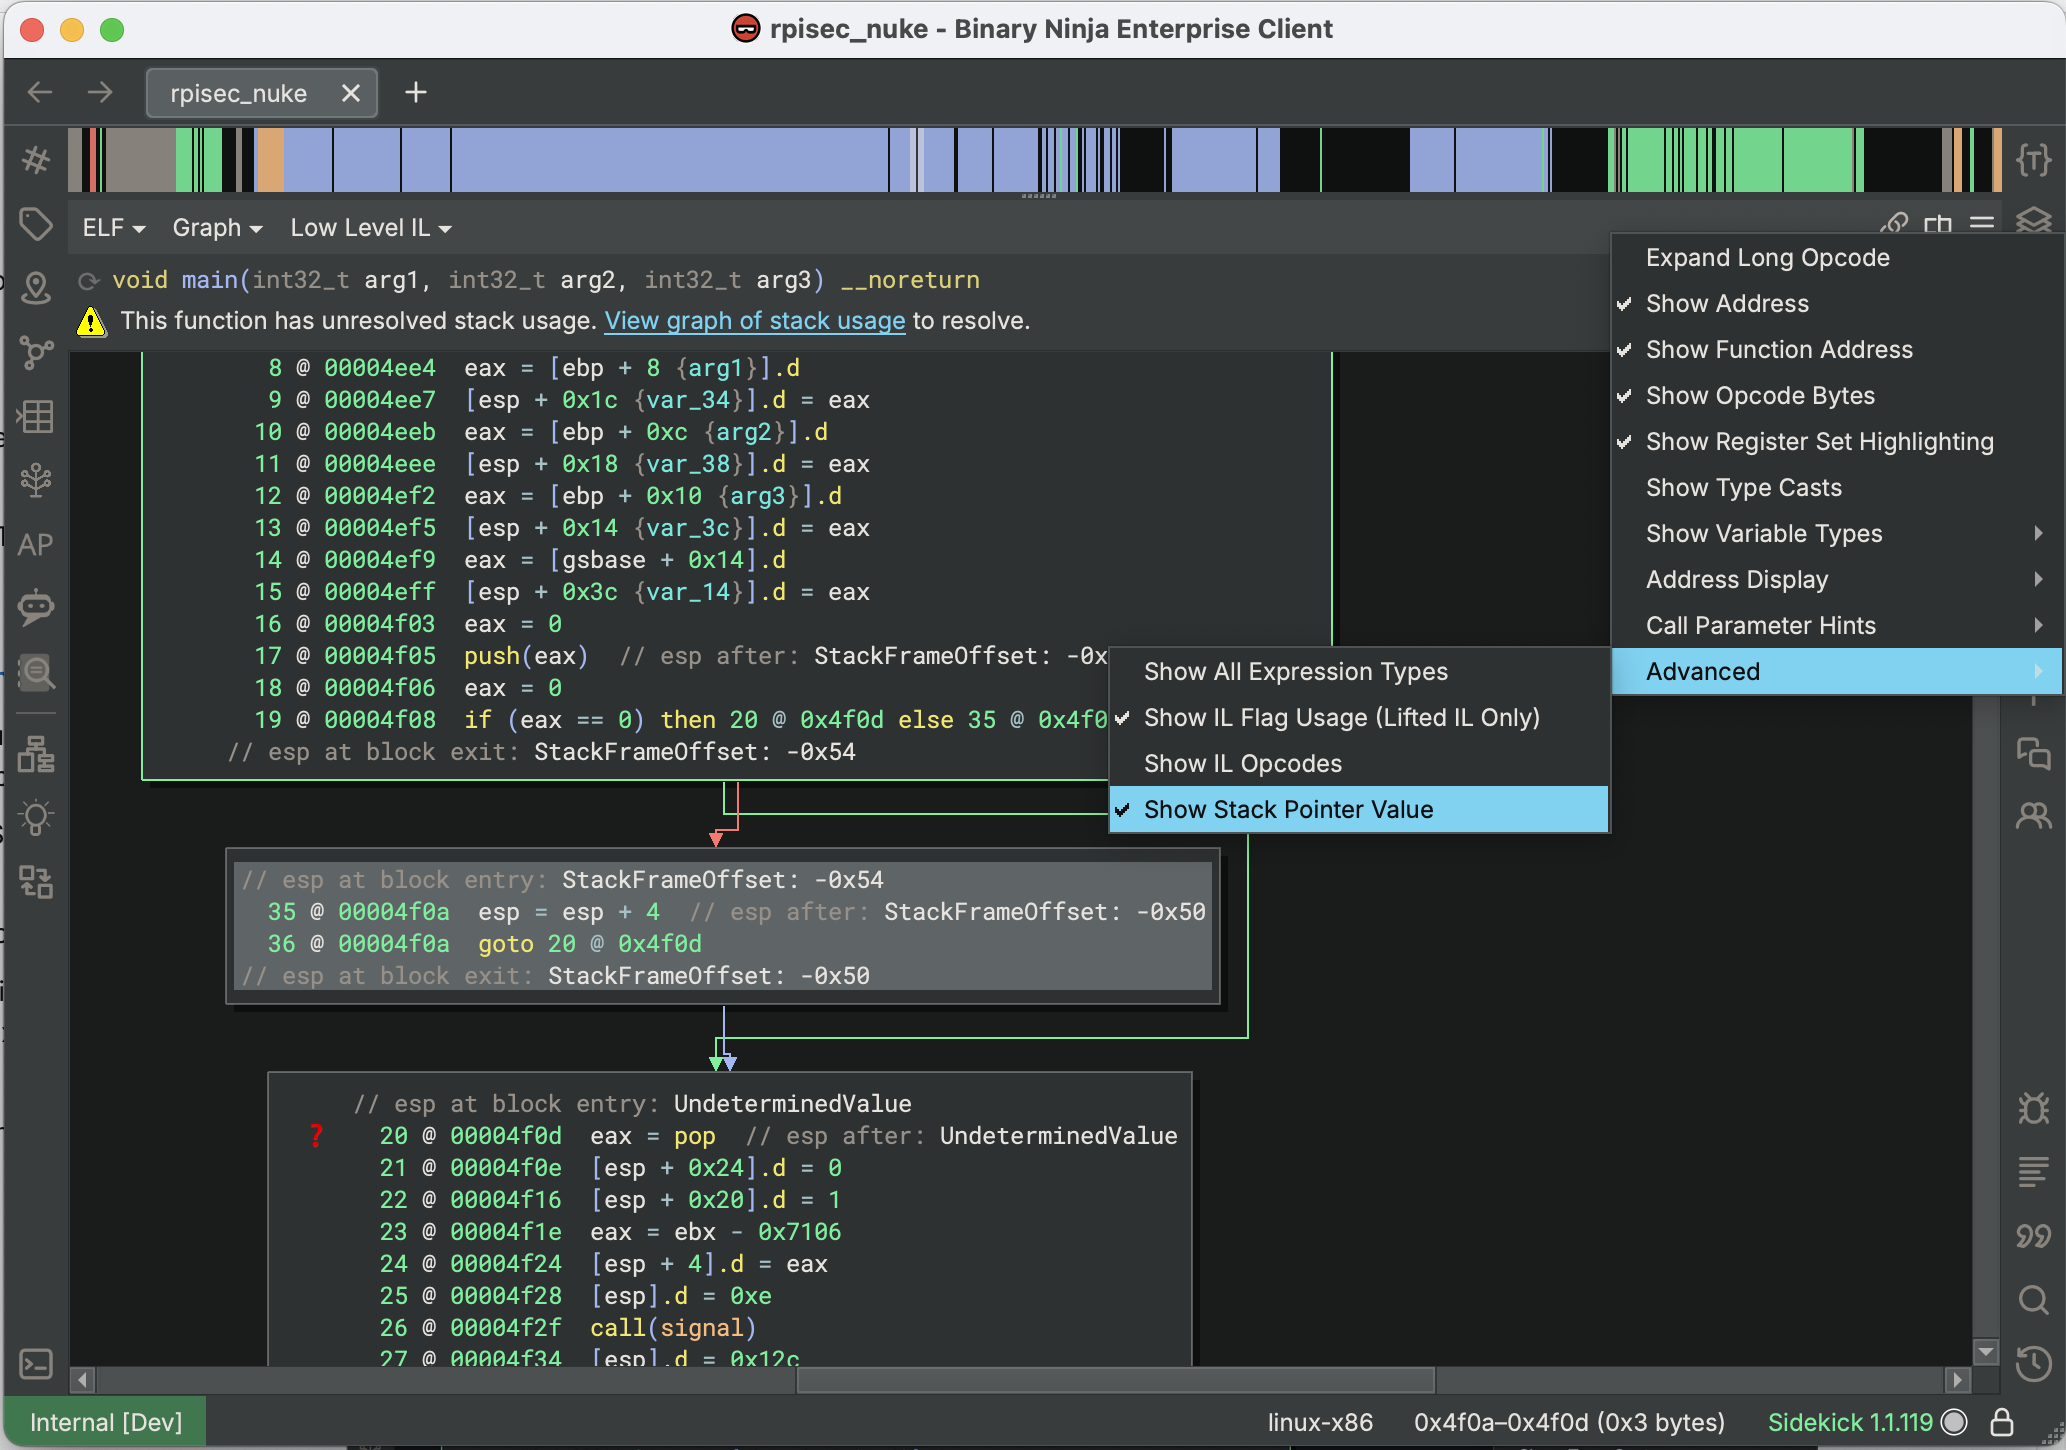This screenshot has width=2066, height=1450.
Task: Open the hierarchy blocks sidebar icon
Action: pos(36,754)
